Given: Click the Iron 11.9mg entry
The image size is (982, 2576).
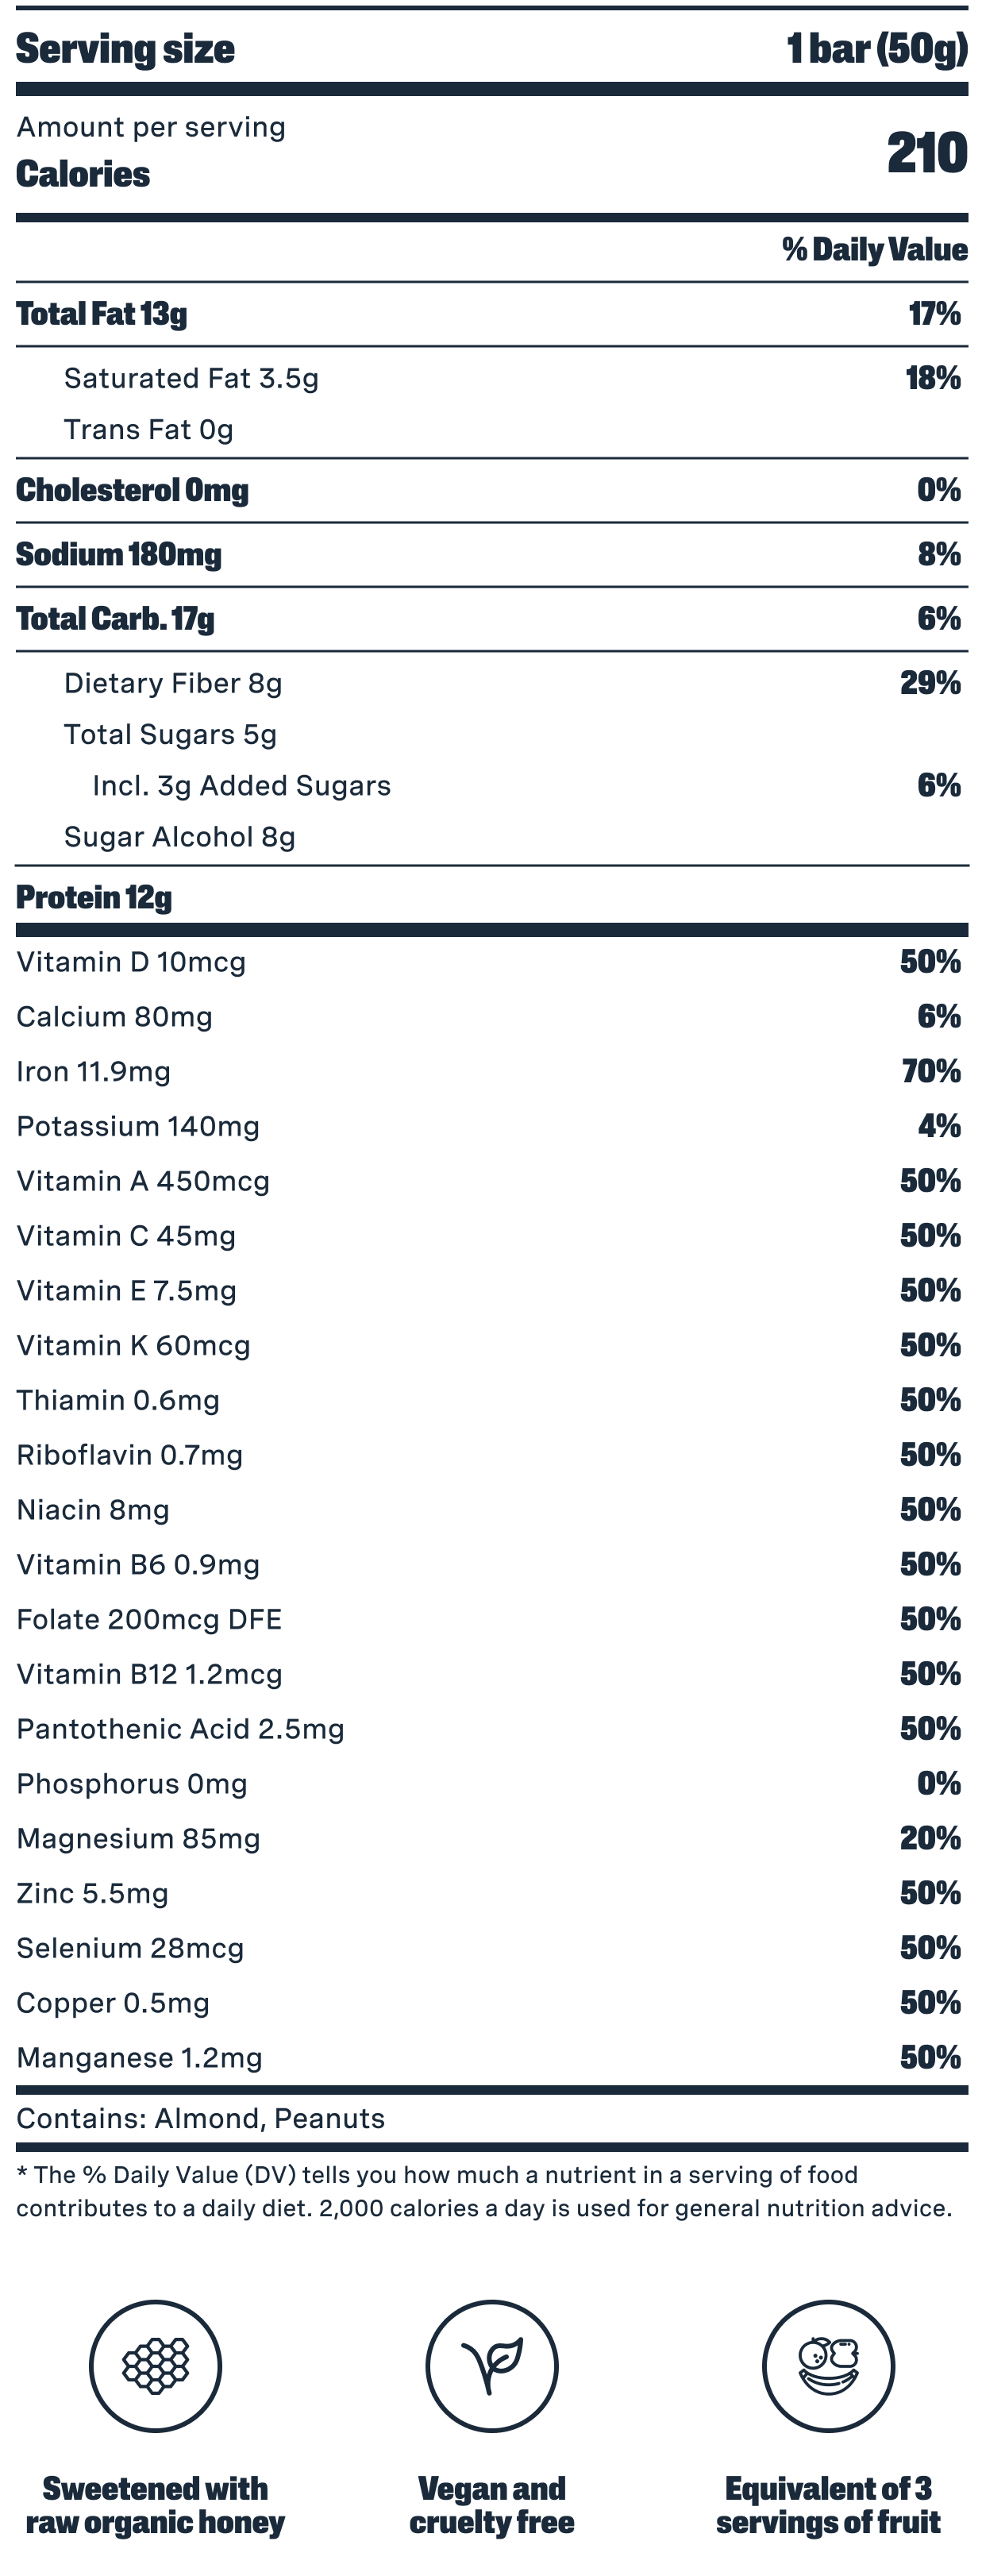Looking at the screenshot, I should [x=94, y=1072].
